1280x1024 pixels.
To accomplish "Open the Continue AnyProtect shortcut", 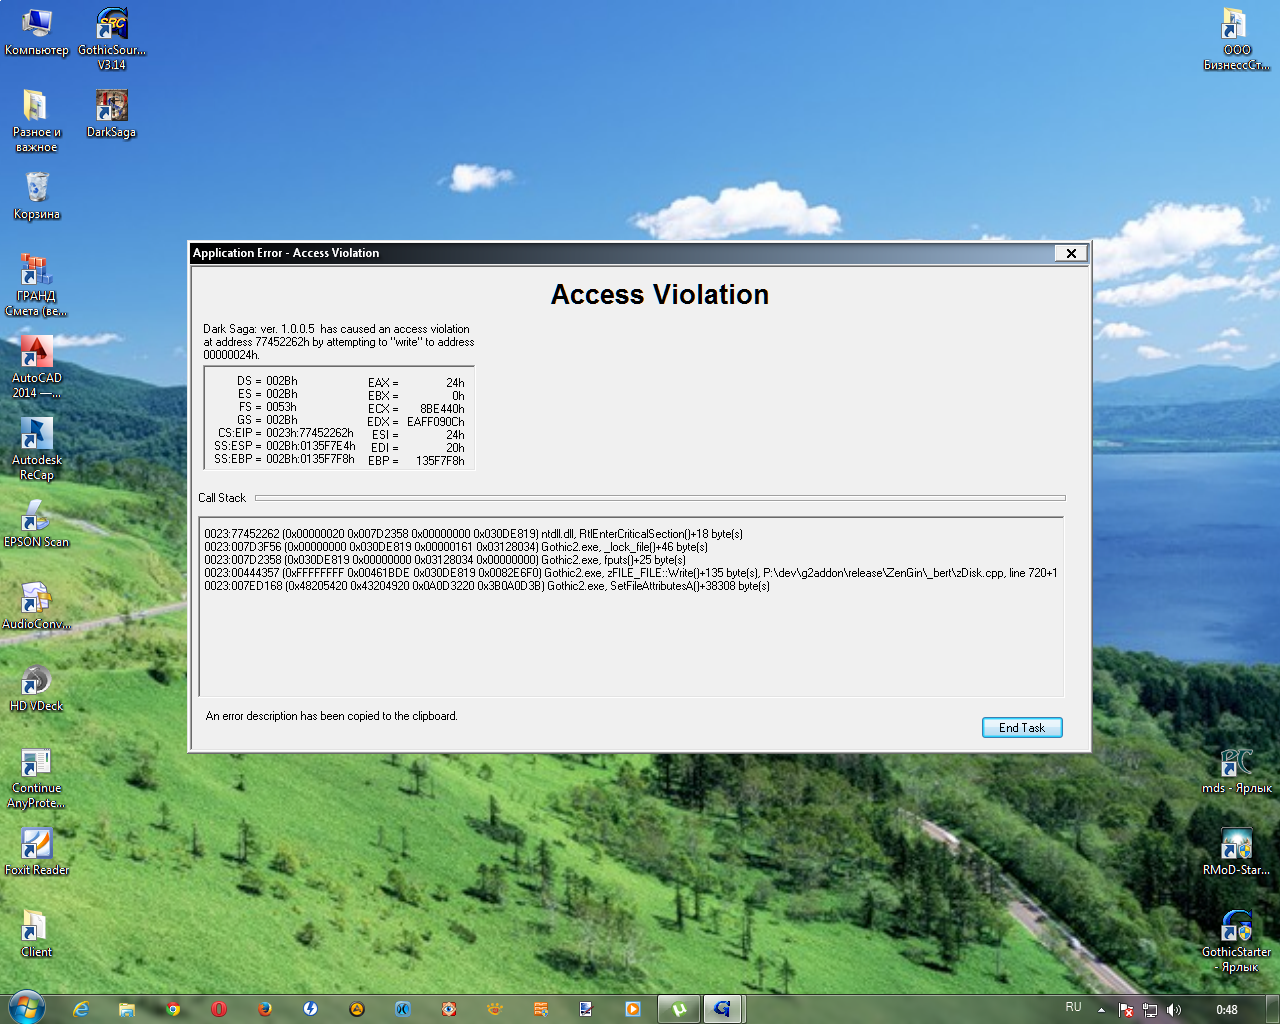I will pyautogui.click(x=36, y=776).
